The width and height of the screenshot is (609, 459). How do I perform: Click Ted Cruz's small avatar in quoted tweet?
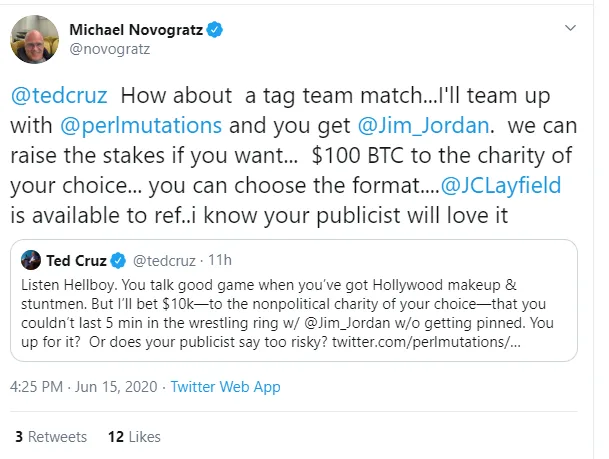coord(31,260)
